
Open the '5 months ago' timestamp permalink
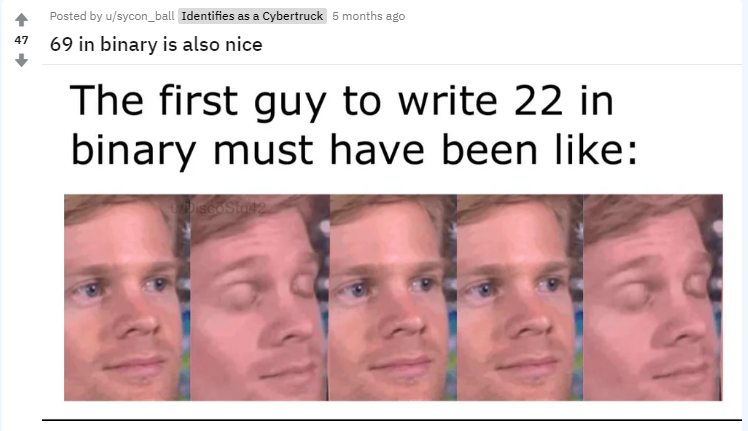click(x=368, y=16)
